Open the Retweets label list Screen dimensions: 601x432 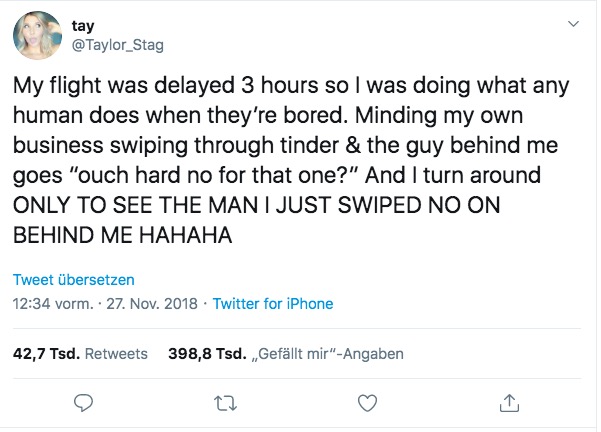click(116, 354)
